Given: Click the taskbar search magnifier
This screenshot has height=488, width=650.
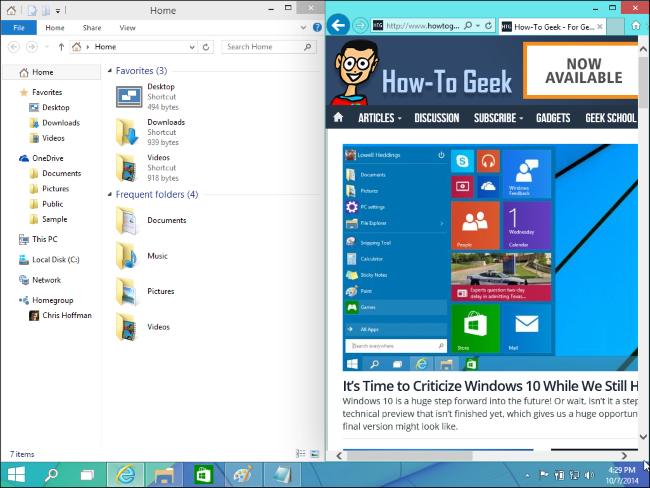Looking at the screenshot, I should 51,473.
